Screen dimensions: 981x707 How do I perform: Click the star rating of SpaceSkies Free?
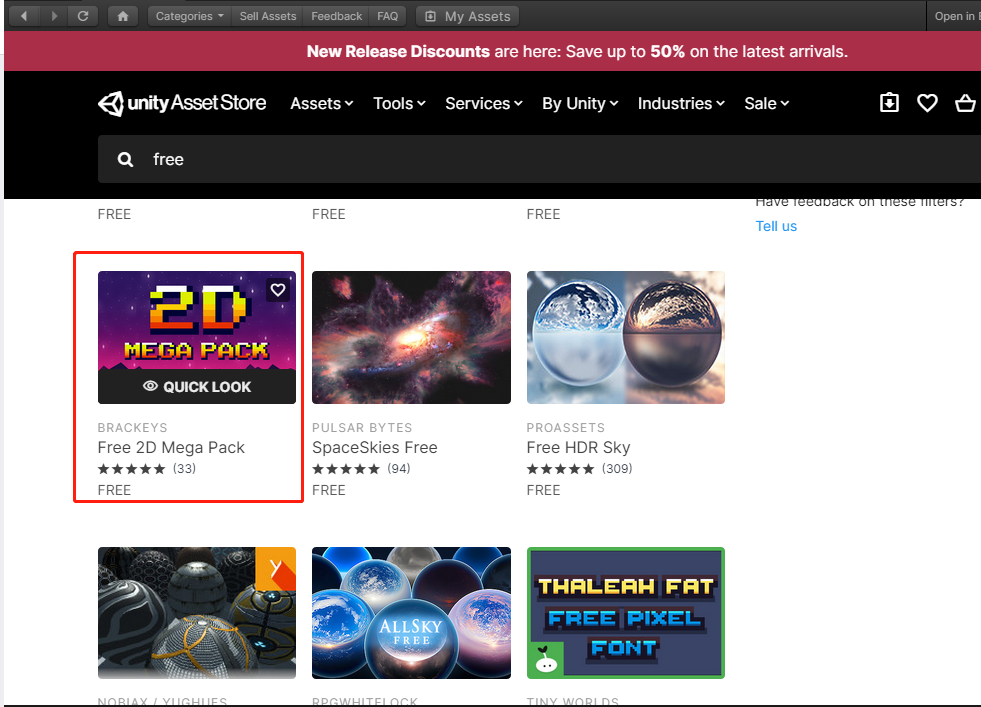pos(346,469)
